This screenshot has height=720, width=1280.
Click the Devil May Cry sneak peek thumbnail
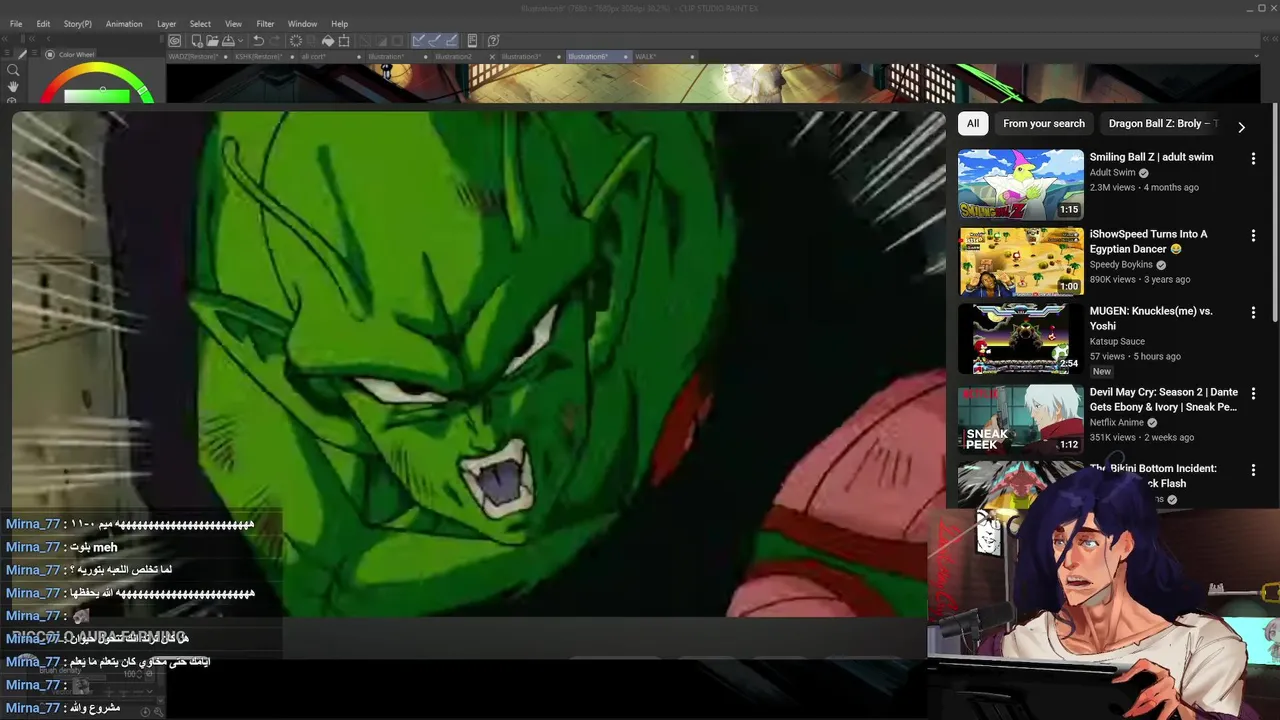(x=1020, y=419)
